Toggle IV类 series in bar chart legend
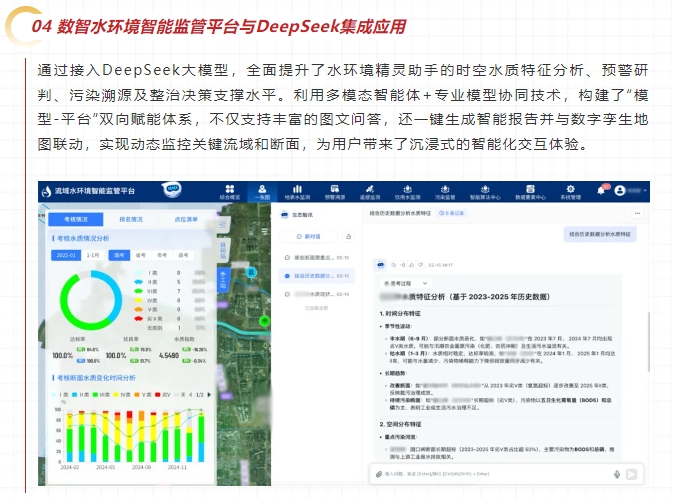Screen dimensions: 674x498 pyautogui.click(x=122, y=394)
